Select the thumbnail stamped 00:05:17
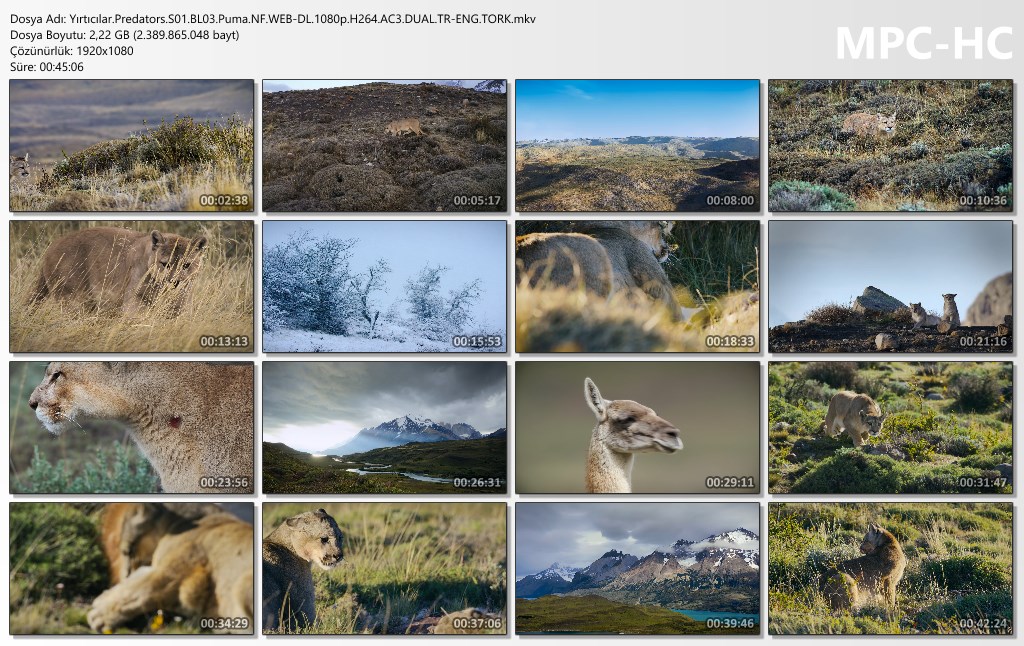 pos(384,146)
